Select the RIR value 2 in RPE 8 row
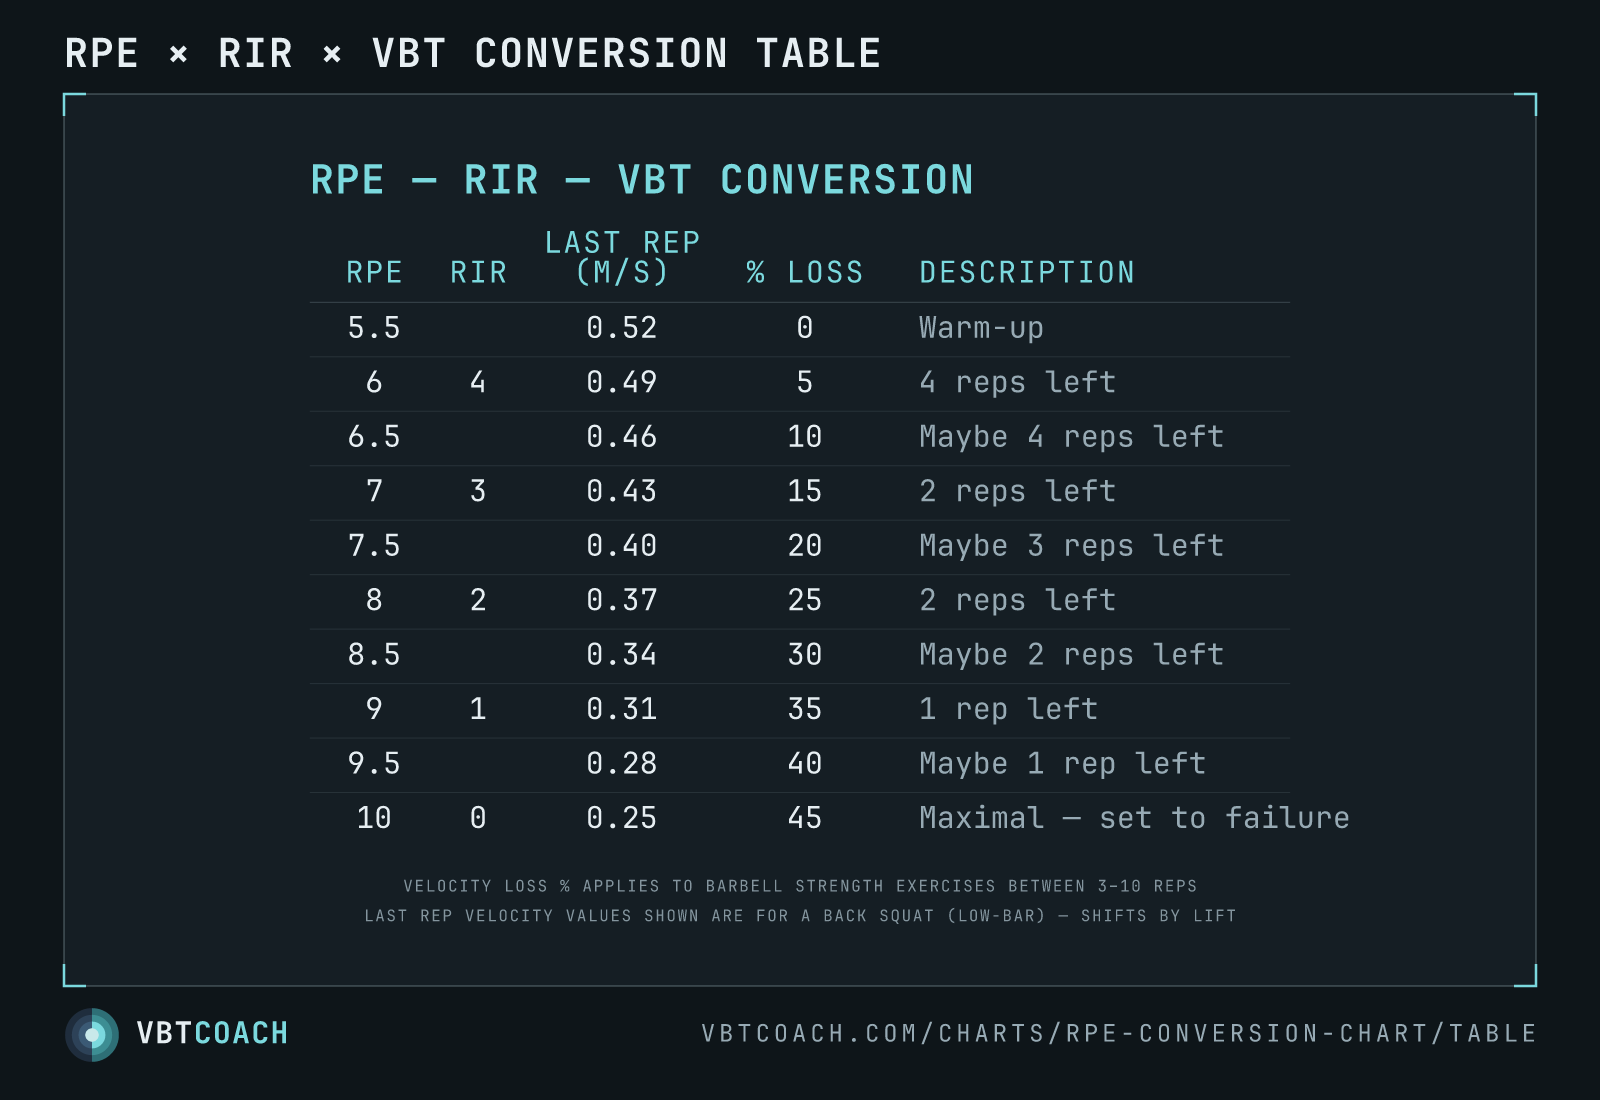 pyautogui.click(x=478, y=600)
